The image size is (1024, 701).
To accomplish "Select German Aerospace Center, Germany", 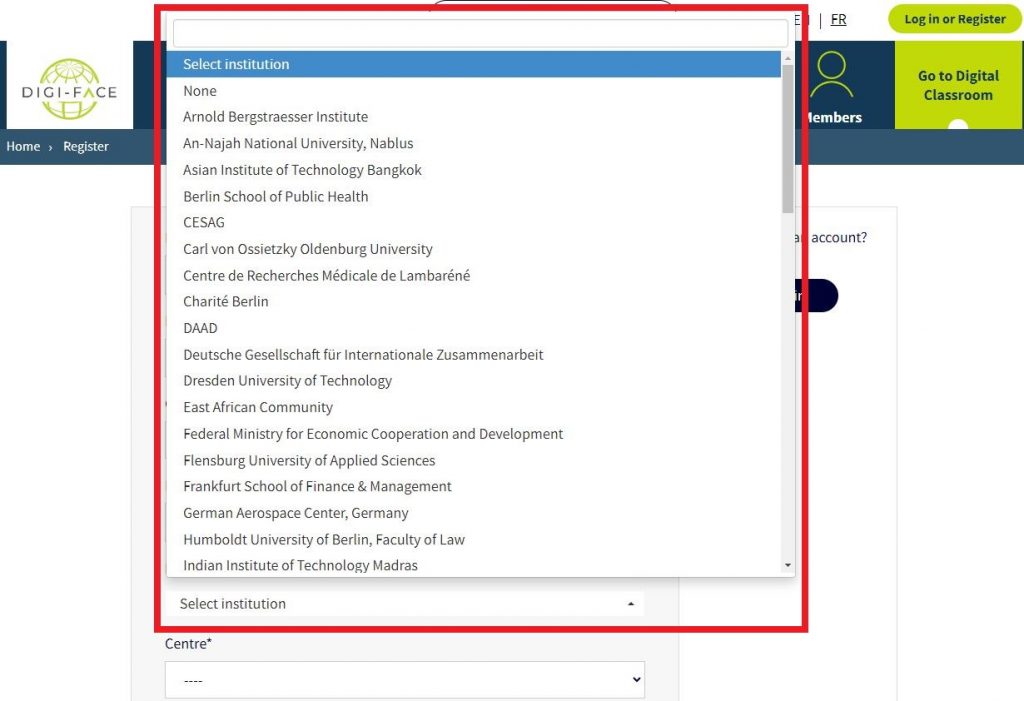I will 473,513.
